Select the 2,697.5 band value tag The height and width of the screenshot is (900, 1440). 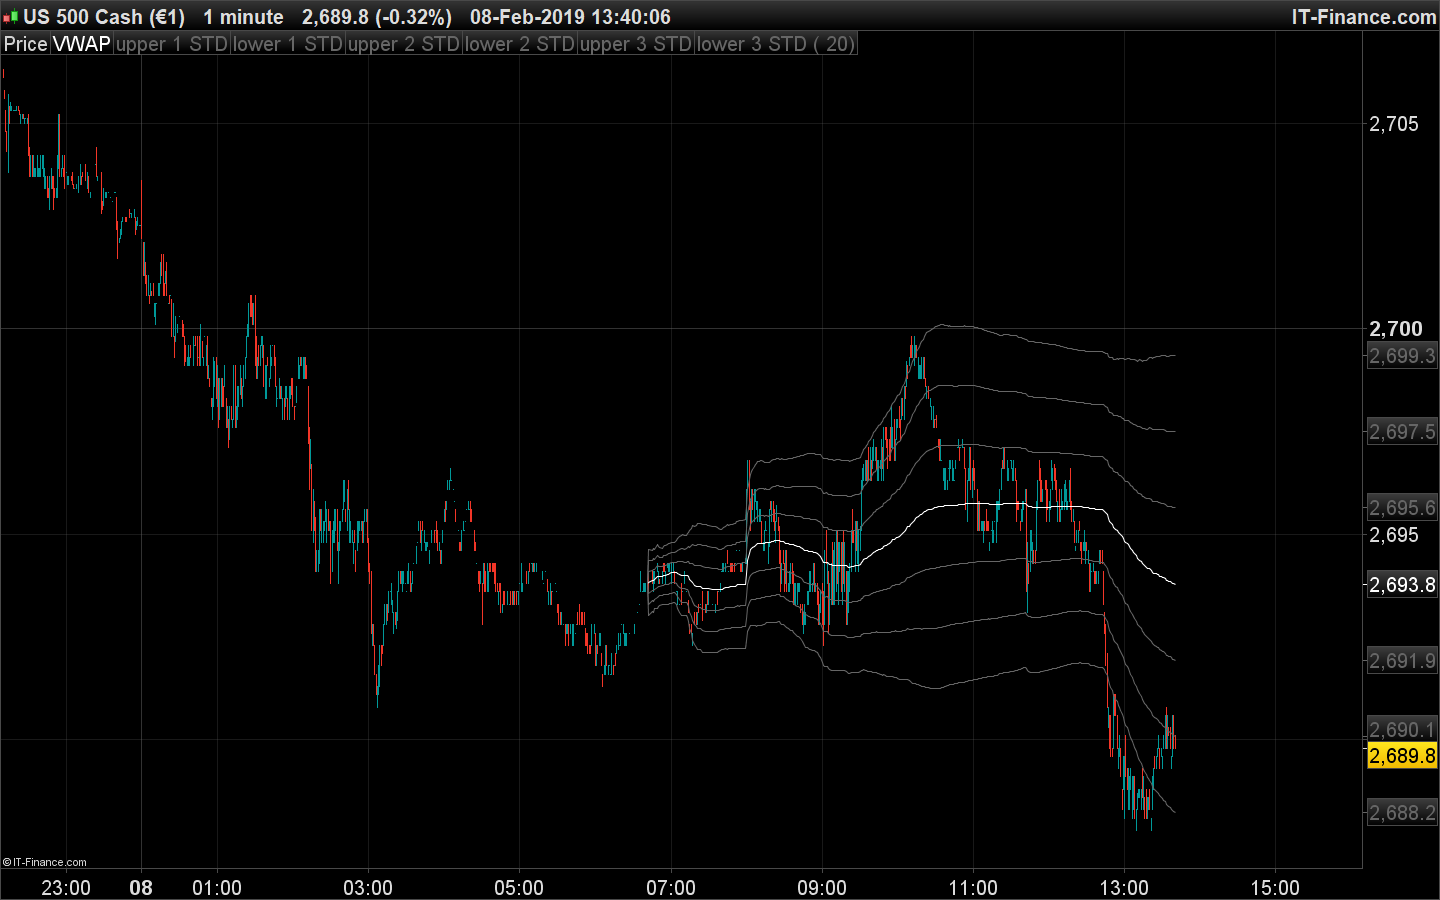pos(1402,432)
